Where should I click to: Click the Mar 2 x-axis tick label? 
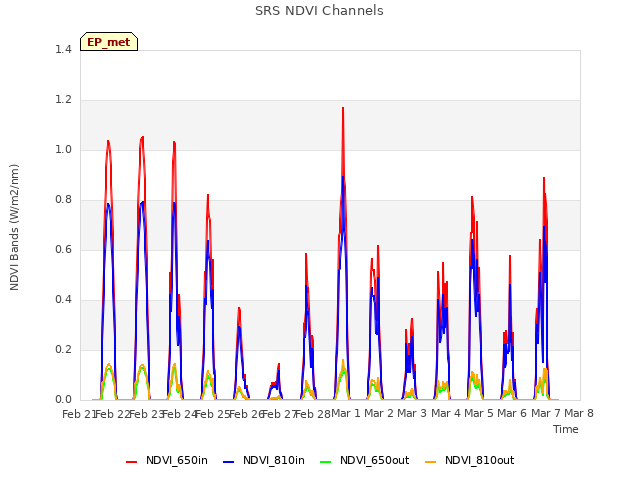[379, 413]
